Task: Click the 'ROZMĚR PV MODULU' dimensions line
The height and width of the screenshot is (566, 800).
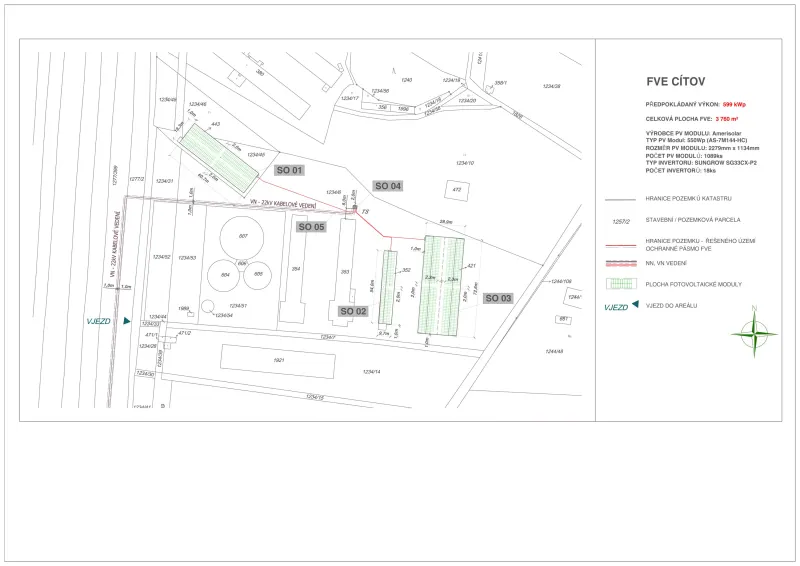Action: click(702, 148)
